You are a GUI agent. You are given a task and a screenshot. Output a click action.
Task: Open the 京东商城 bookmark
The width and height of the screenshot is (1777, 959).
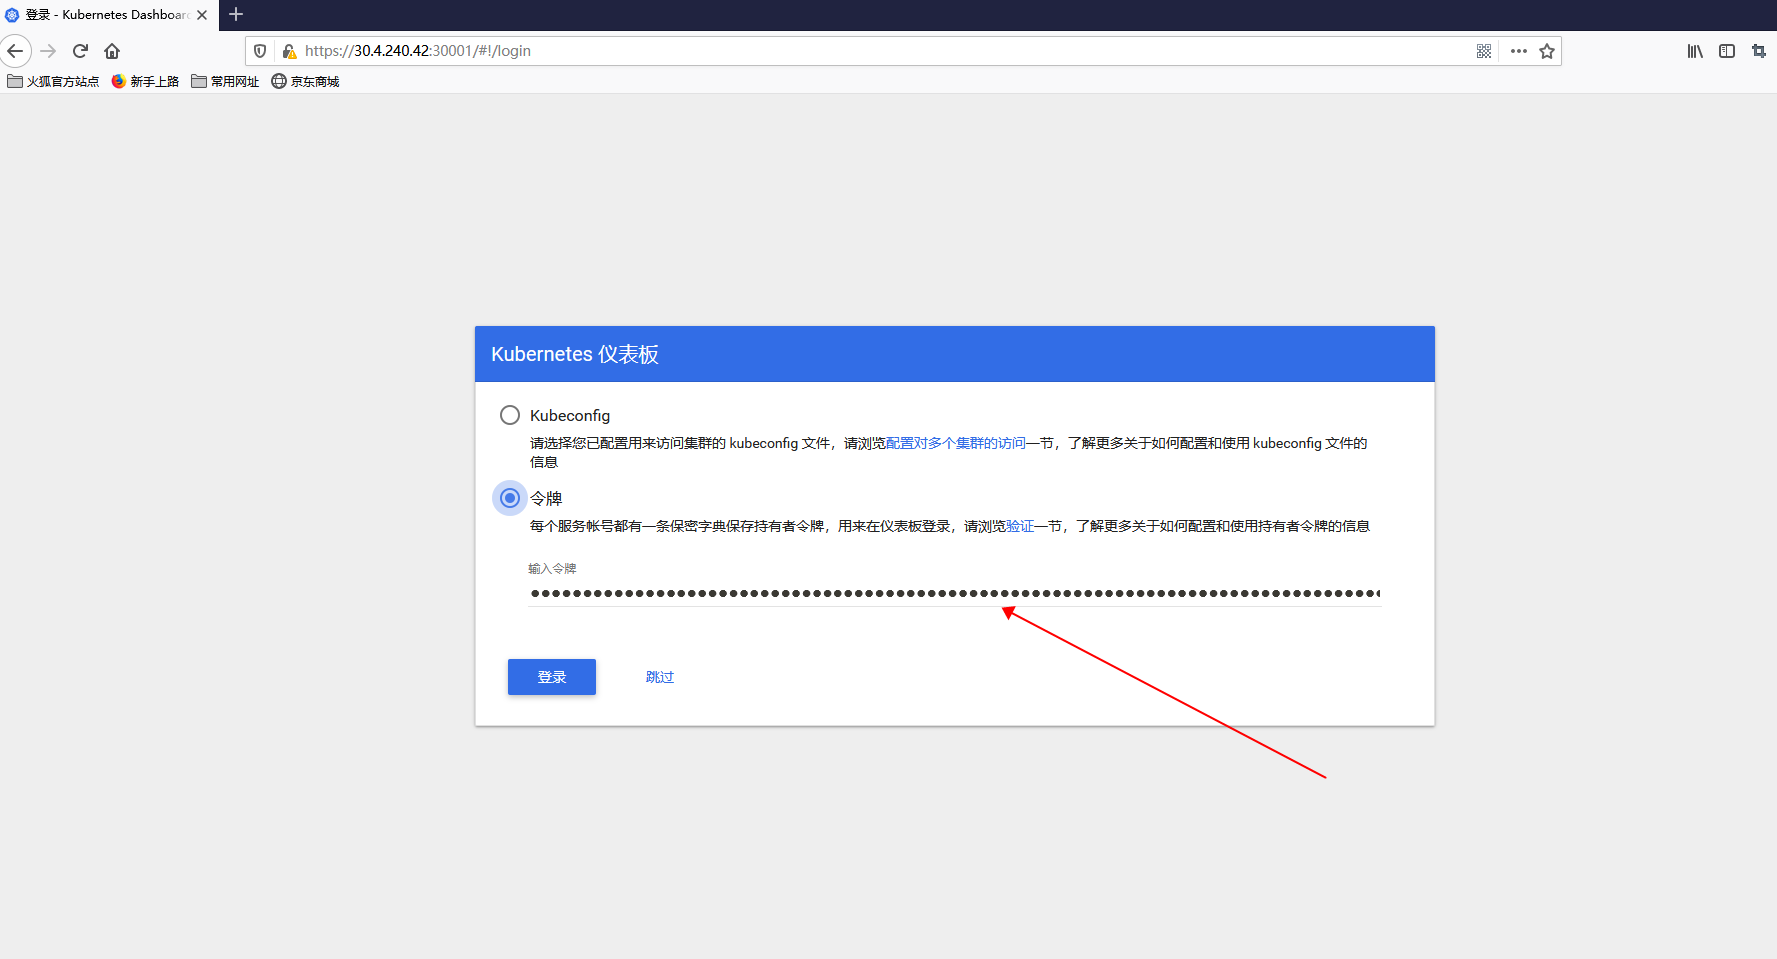pos(305,82)
